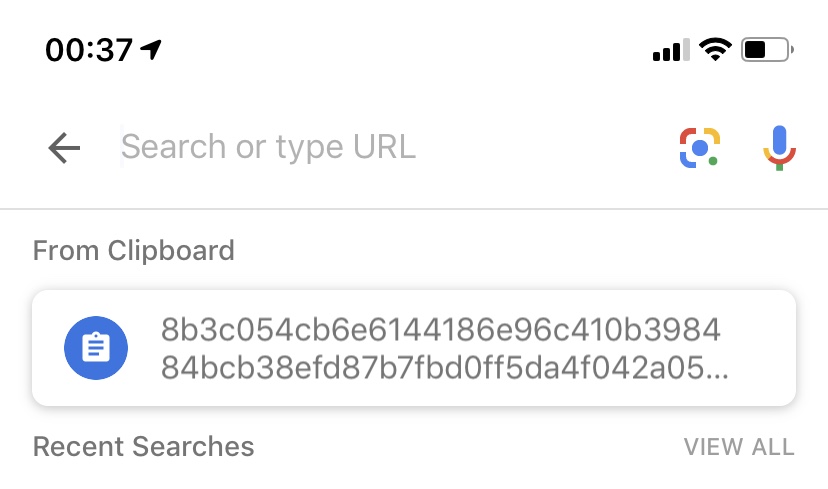Tap the 84bcb38efd87 second hash line
828x489 pixels.
click(430, 368)
